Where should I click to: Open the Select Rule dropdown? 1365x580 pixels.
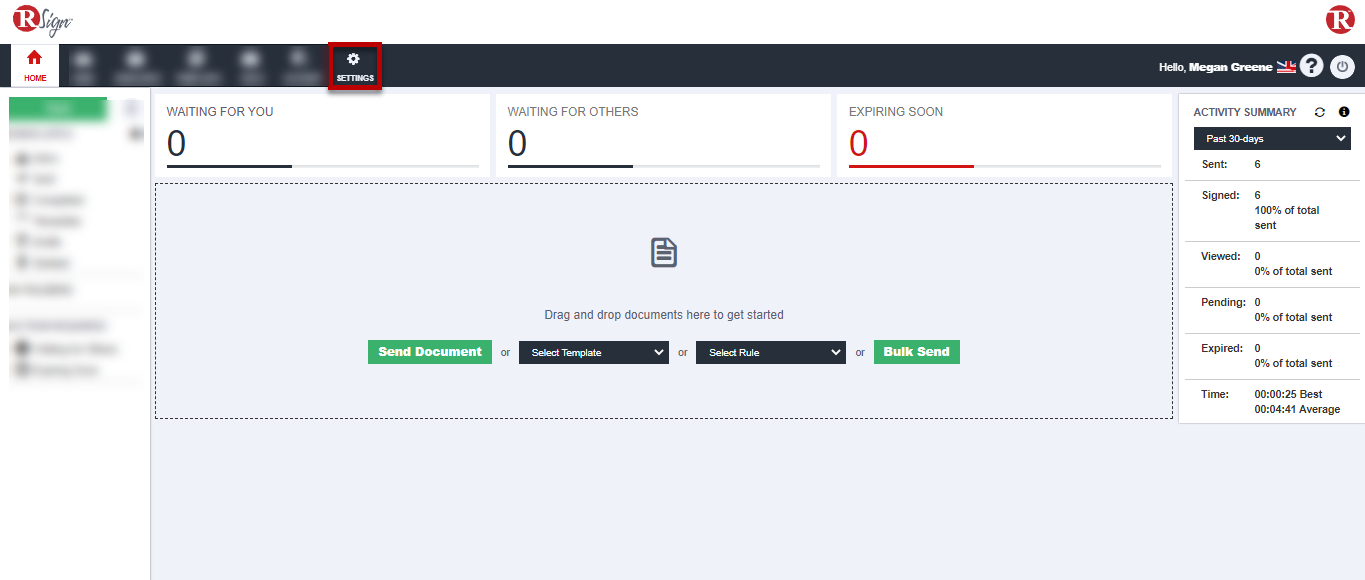click(x=770, y=352)
